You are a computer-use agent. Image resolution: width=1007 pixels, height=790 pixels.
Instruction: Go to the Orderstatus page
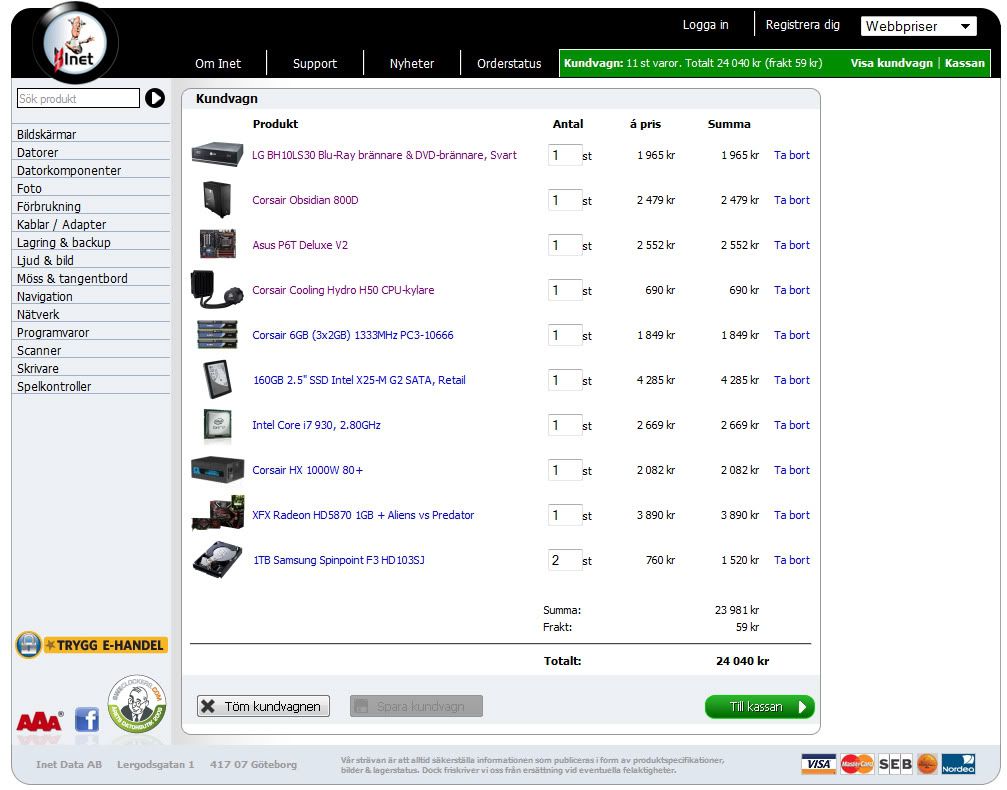508,64
